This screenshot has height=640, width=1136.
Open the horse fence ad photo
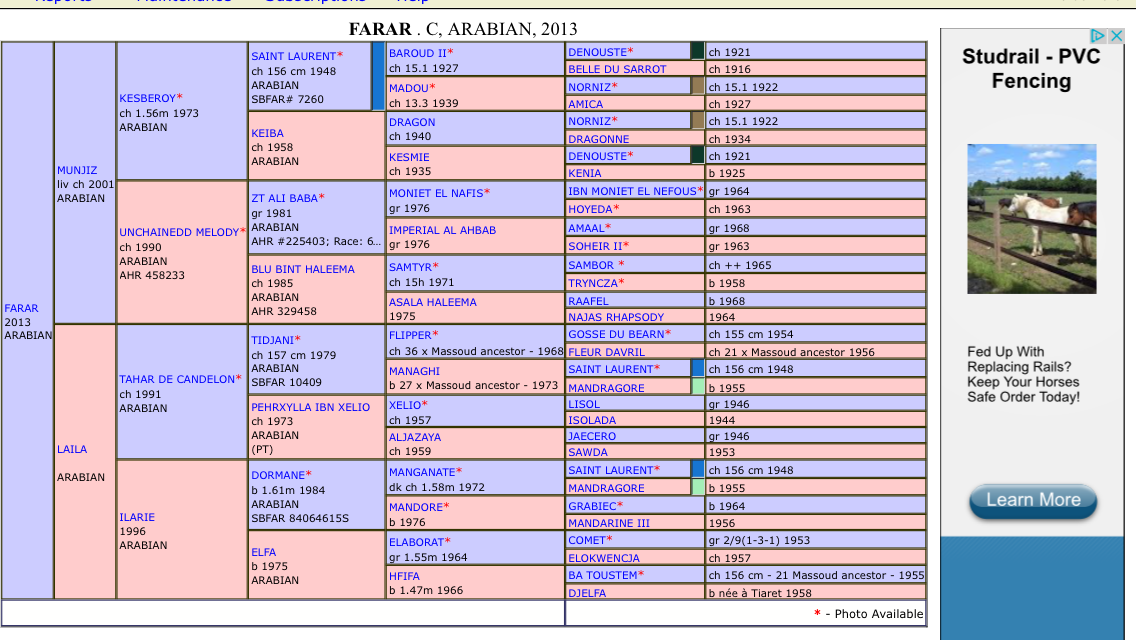1032,219
